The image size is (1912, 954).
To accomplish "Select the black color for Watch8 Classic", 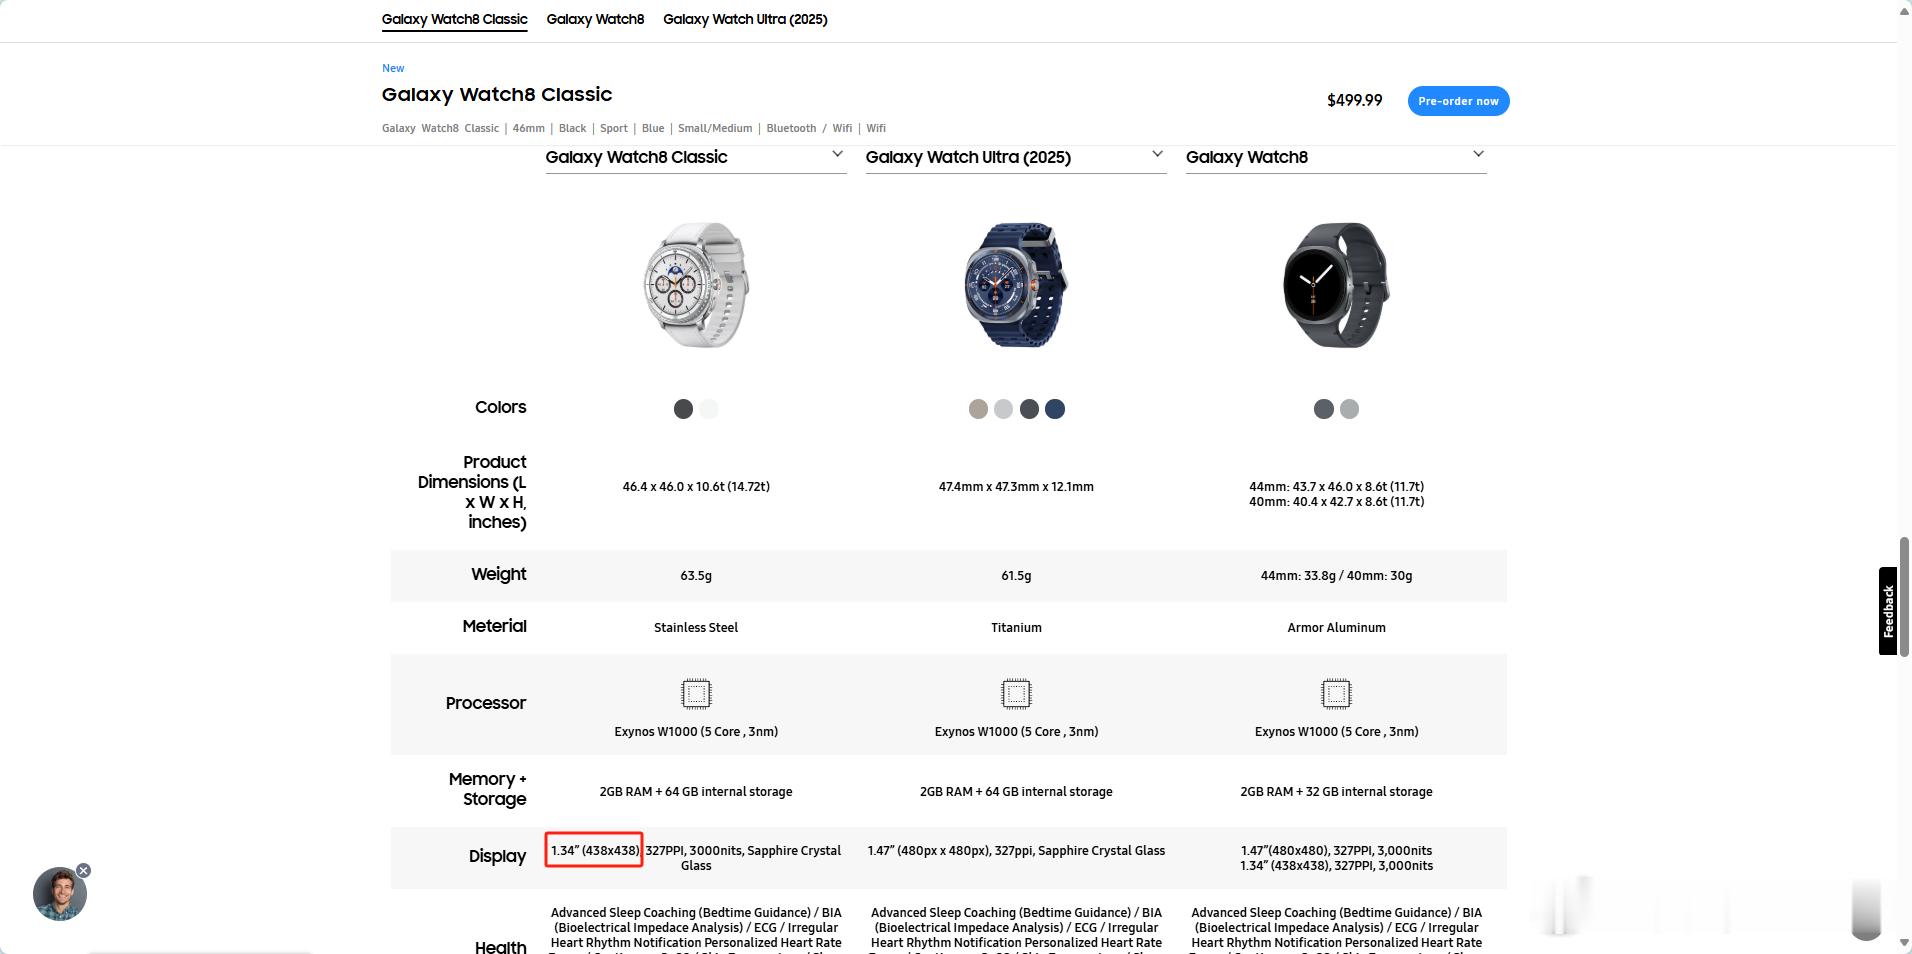I will click(x=683, y=409).
